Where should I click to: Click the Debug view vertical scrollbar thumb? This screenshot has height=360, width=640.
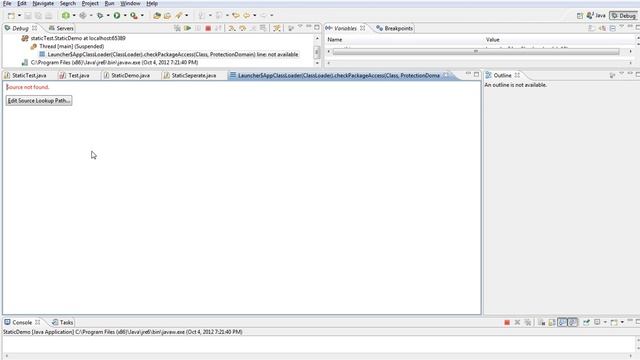pos(317,52)
